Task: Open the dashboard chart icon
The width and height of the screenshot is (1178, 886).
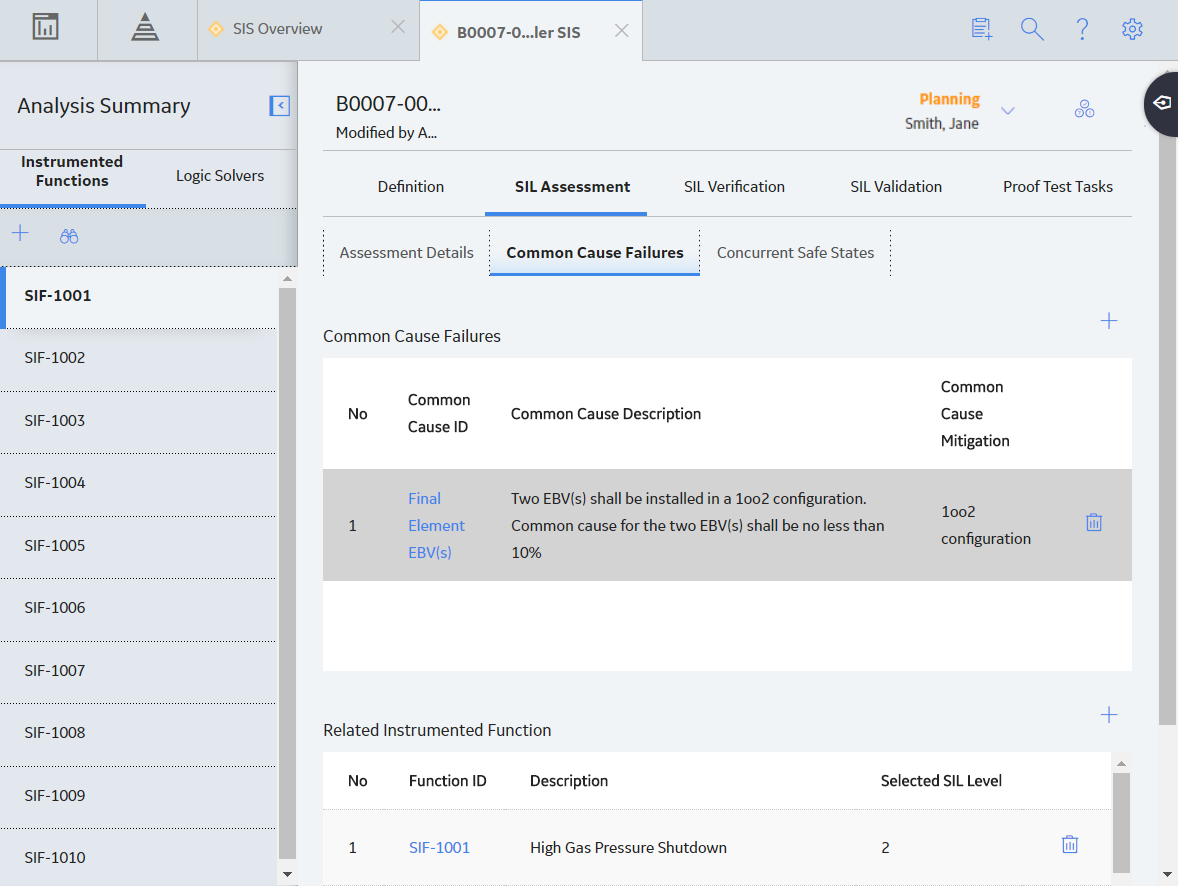Action: pos(46,27)
